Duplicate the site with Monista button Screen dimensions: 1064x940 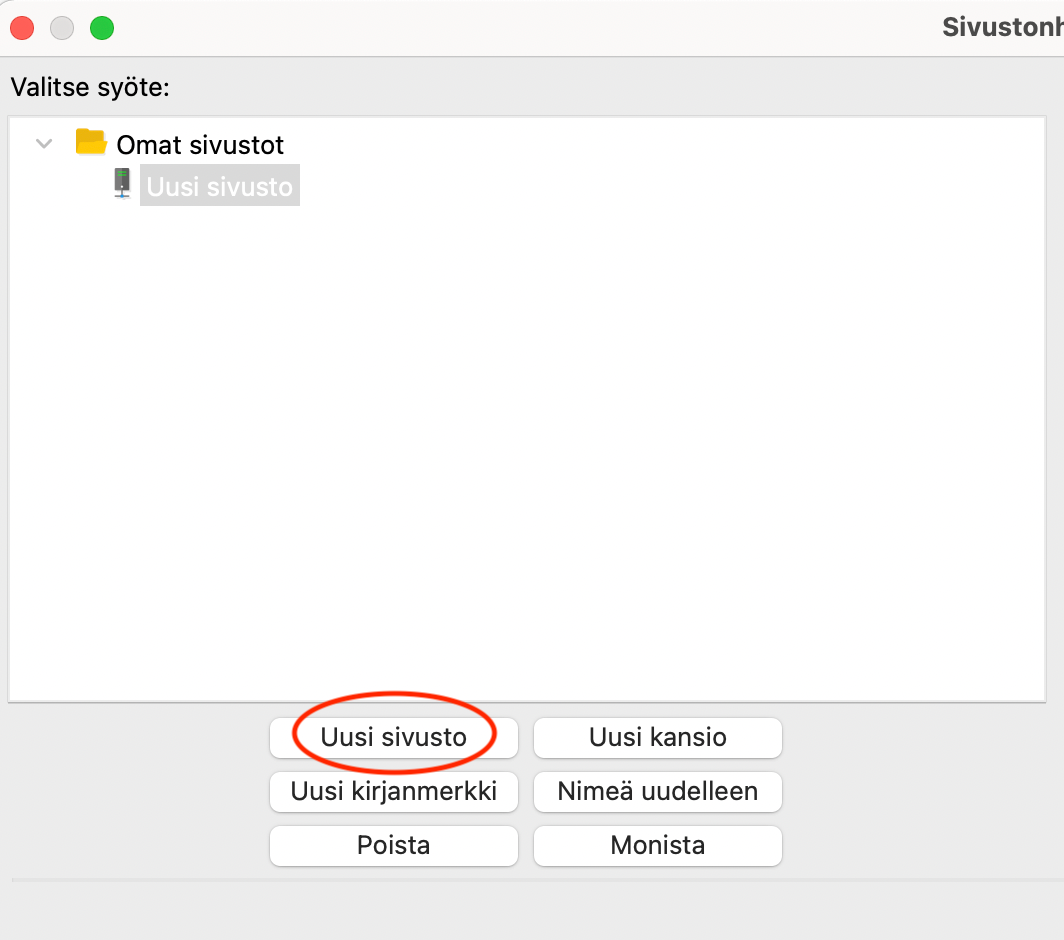tap(658, 846)
